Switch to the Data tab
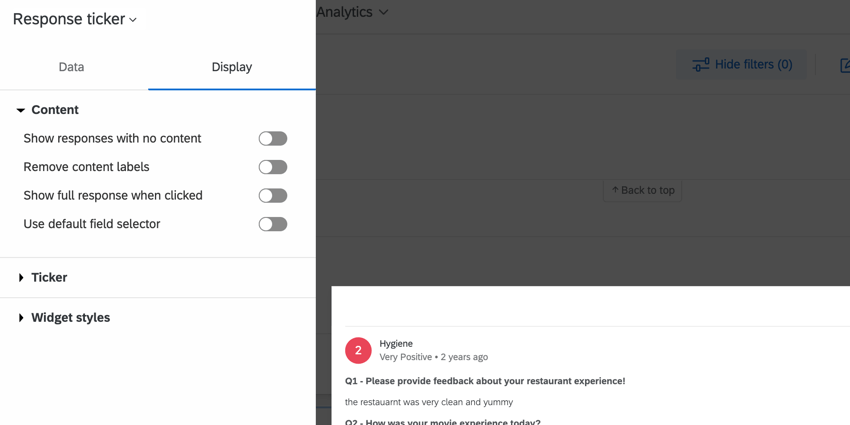Screen dimensions: 850x425 (72, 67)
